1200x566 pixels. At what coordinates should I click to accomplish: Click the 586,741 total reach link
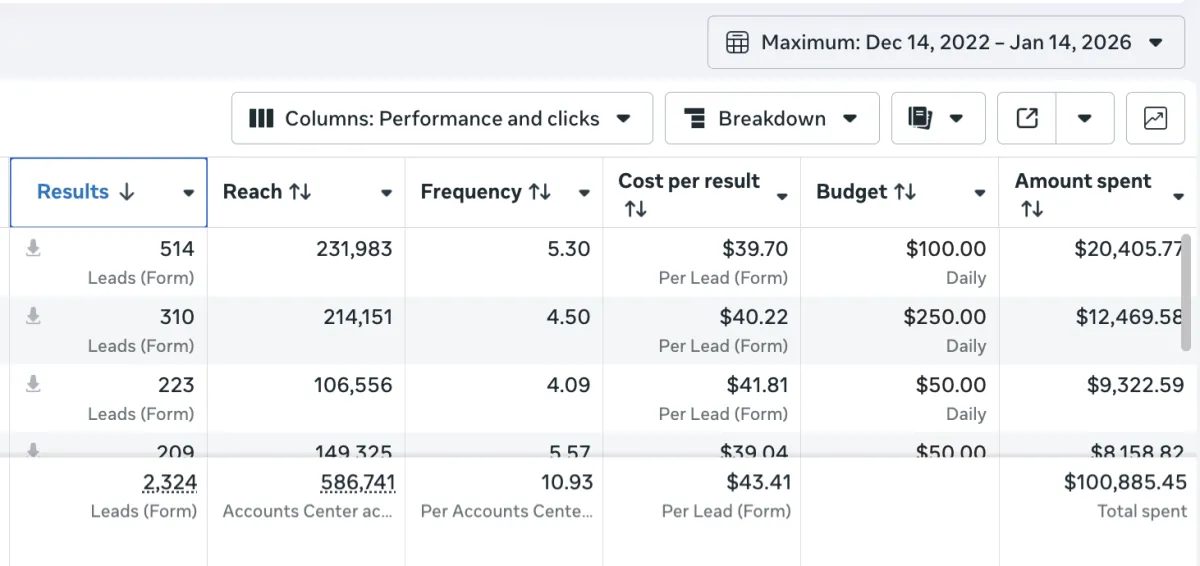358,483
